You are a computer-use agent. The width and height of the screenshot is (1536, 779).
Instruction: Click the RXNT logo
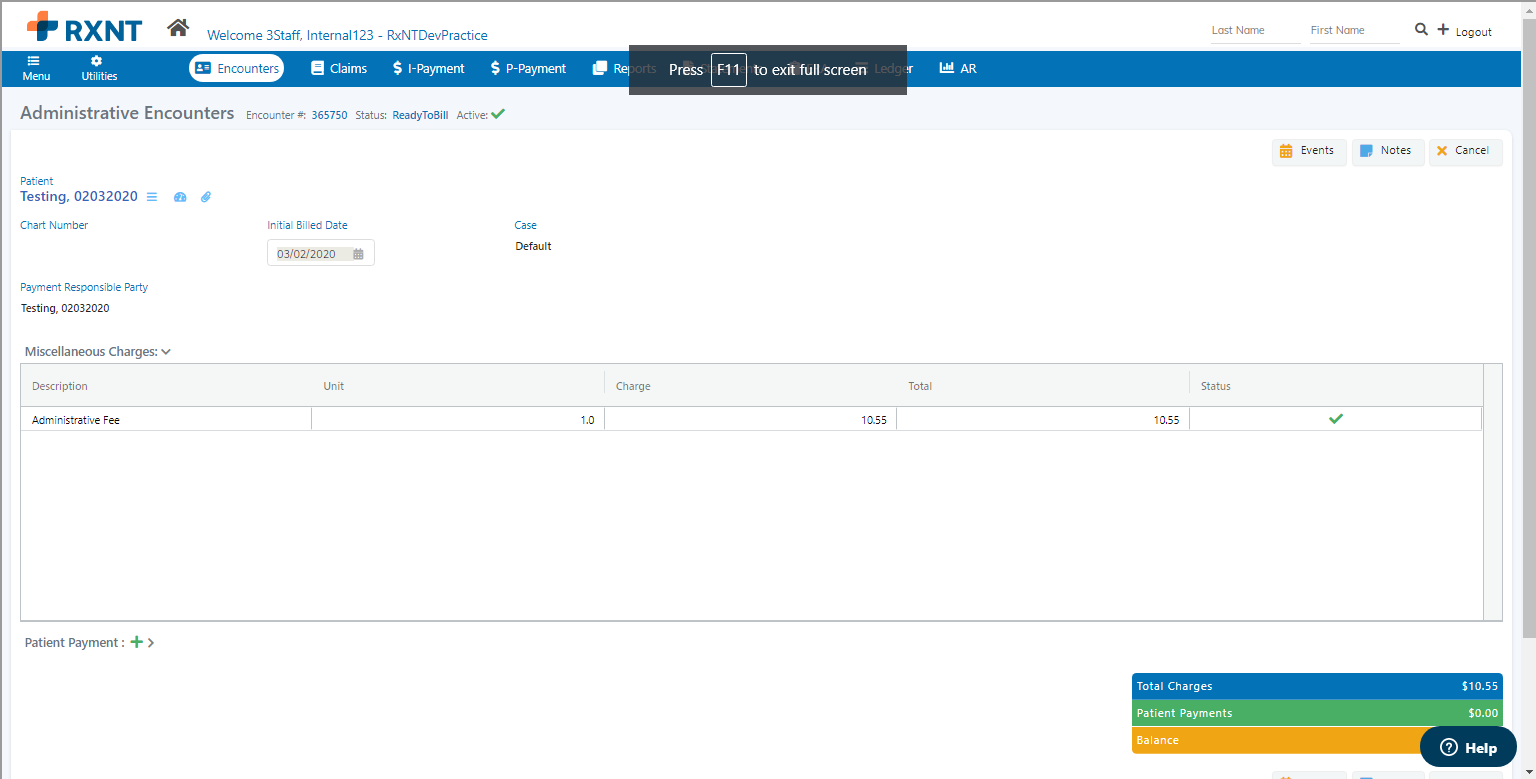click(x=84, y=27)
